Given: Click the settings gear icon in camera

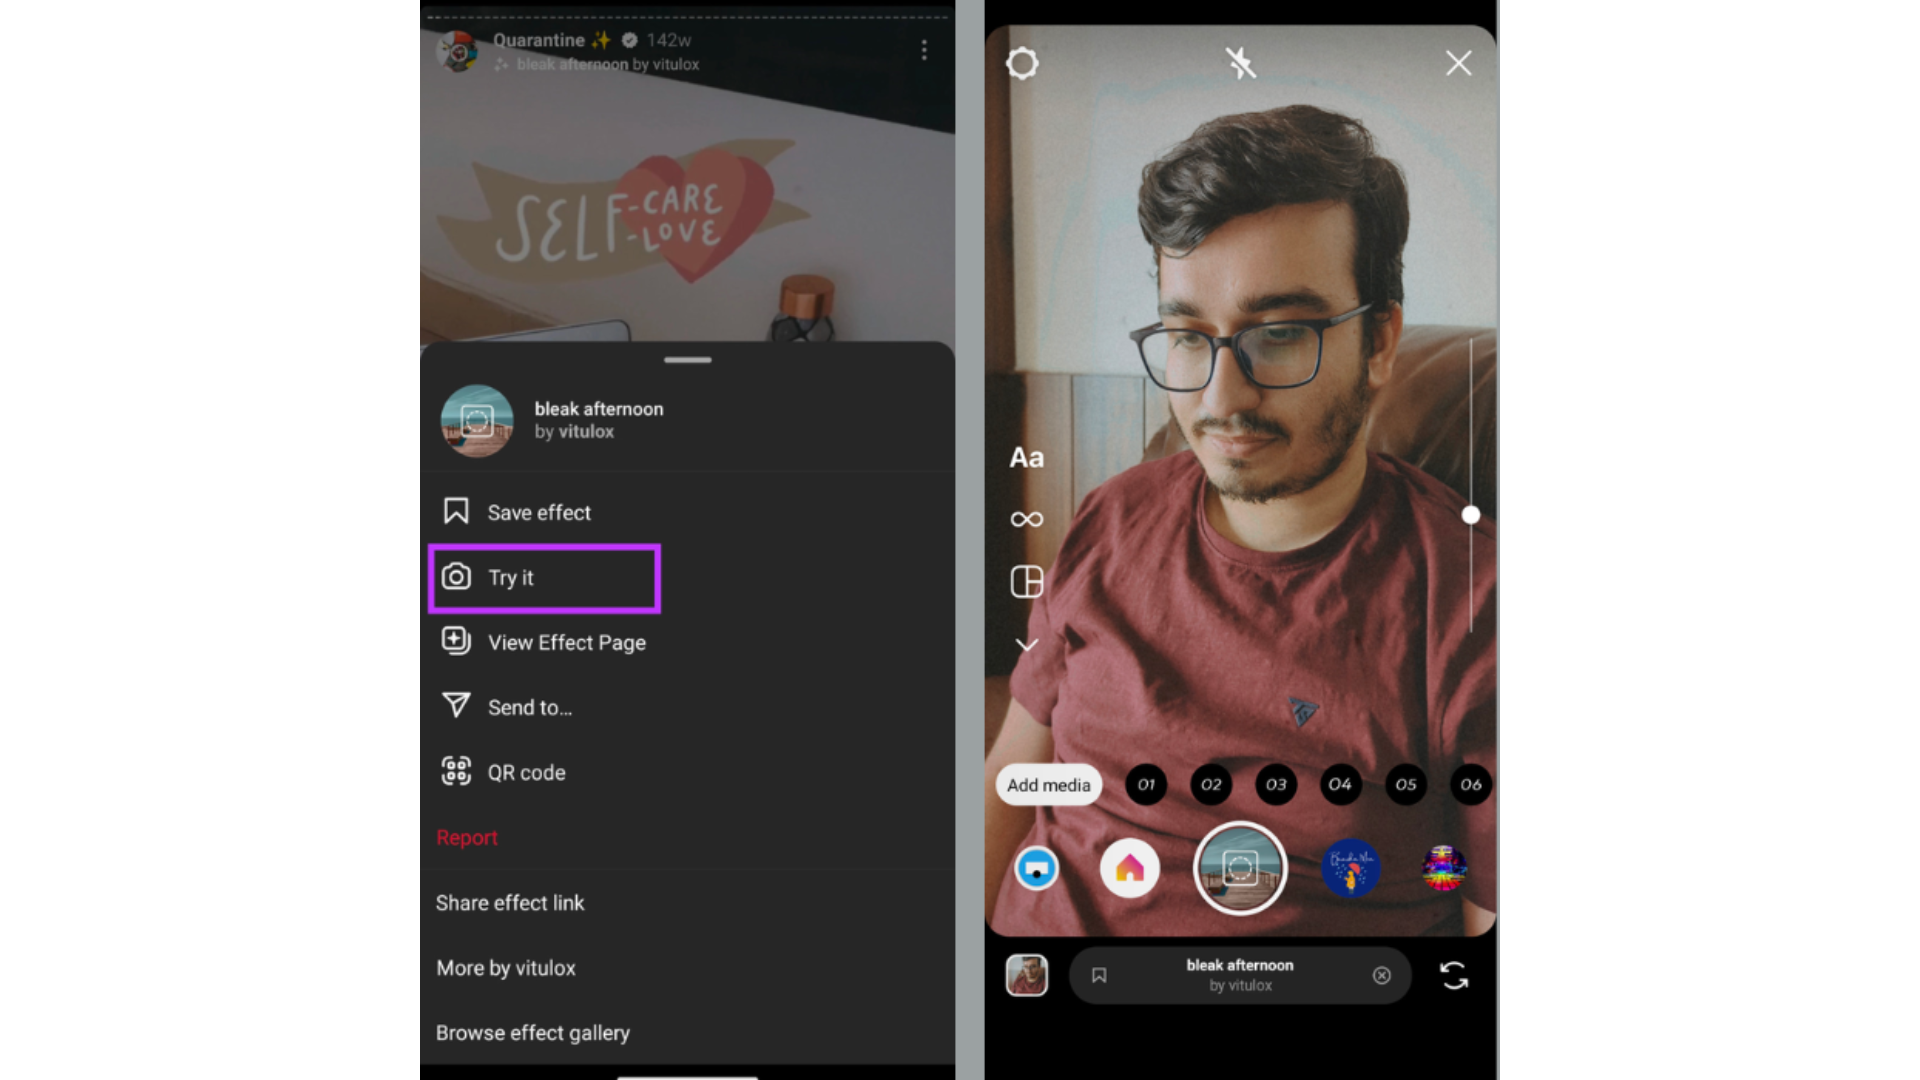Looking at the screenshot, I should click(x=1025, y=62).
